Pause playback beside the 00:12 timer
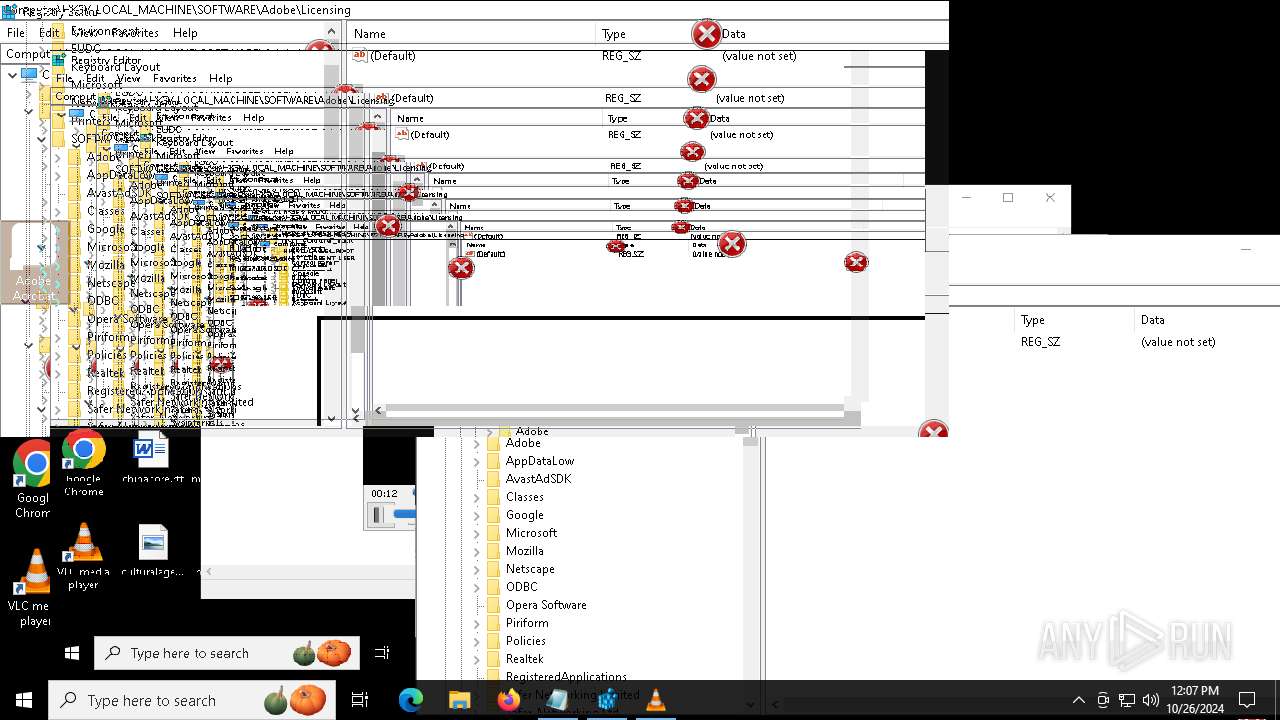The width and height of the screenshot is (1280, 720). (378, 515)
